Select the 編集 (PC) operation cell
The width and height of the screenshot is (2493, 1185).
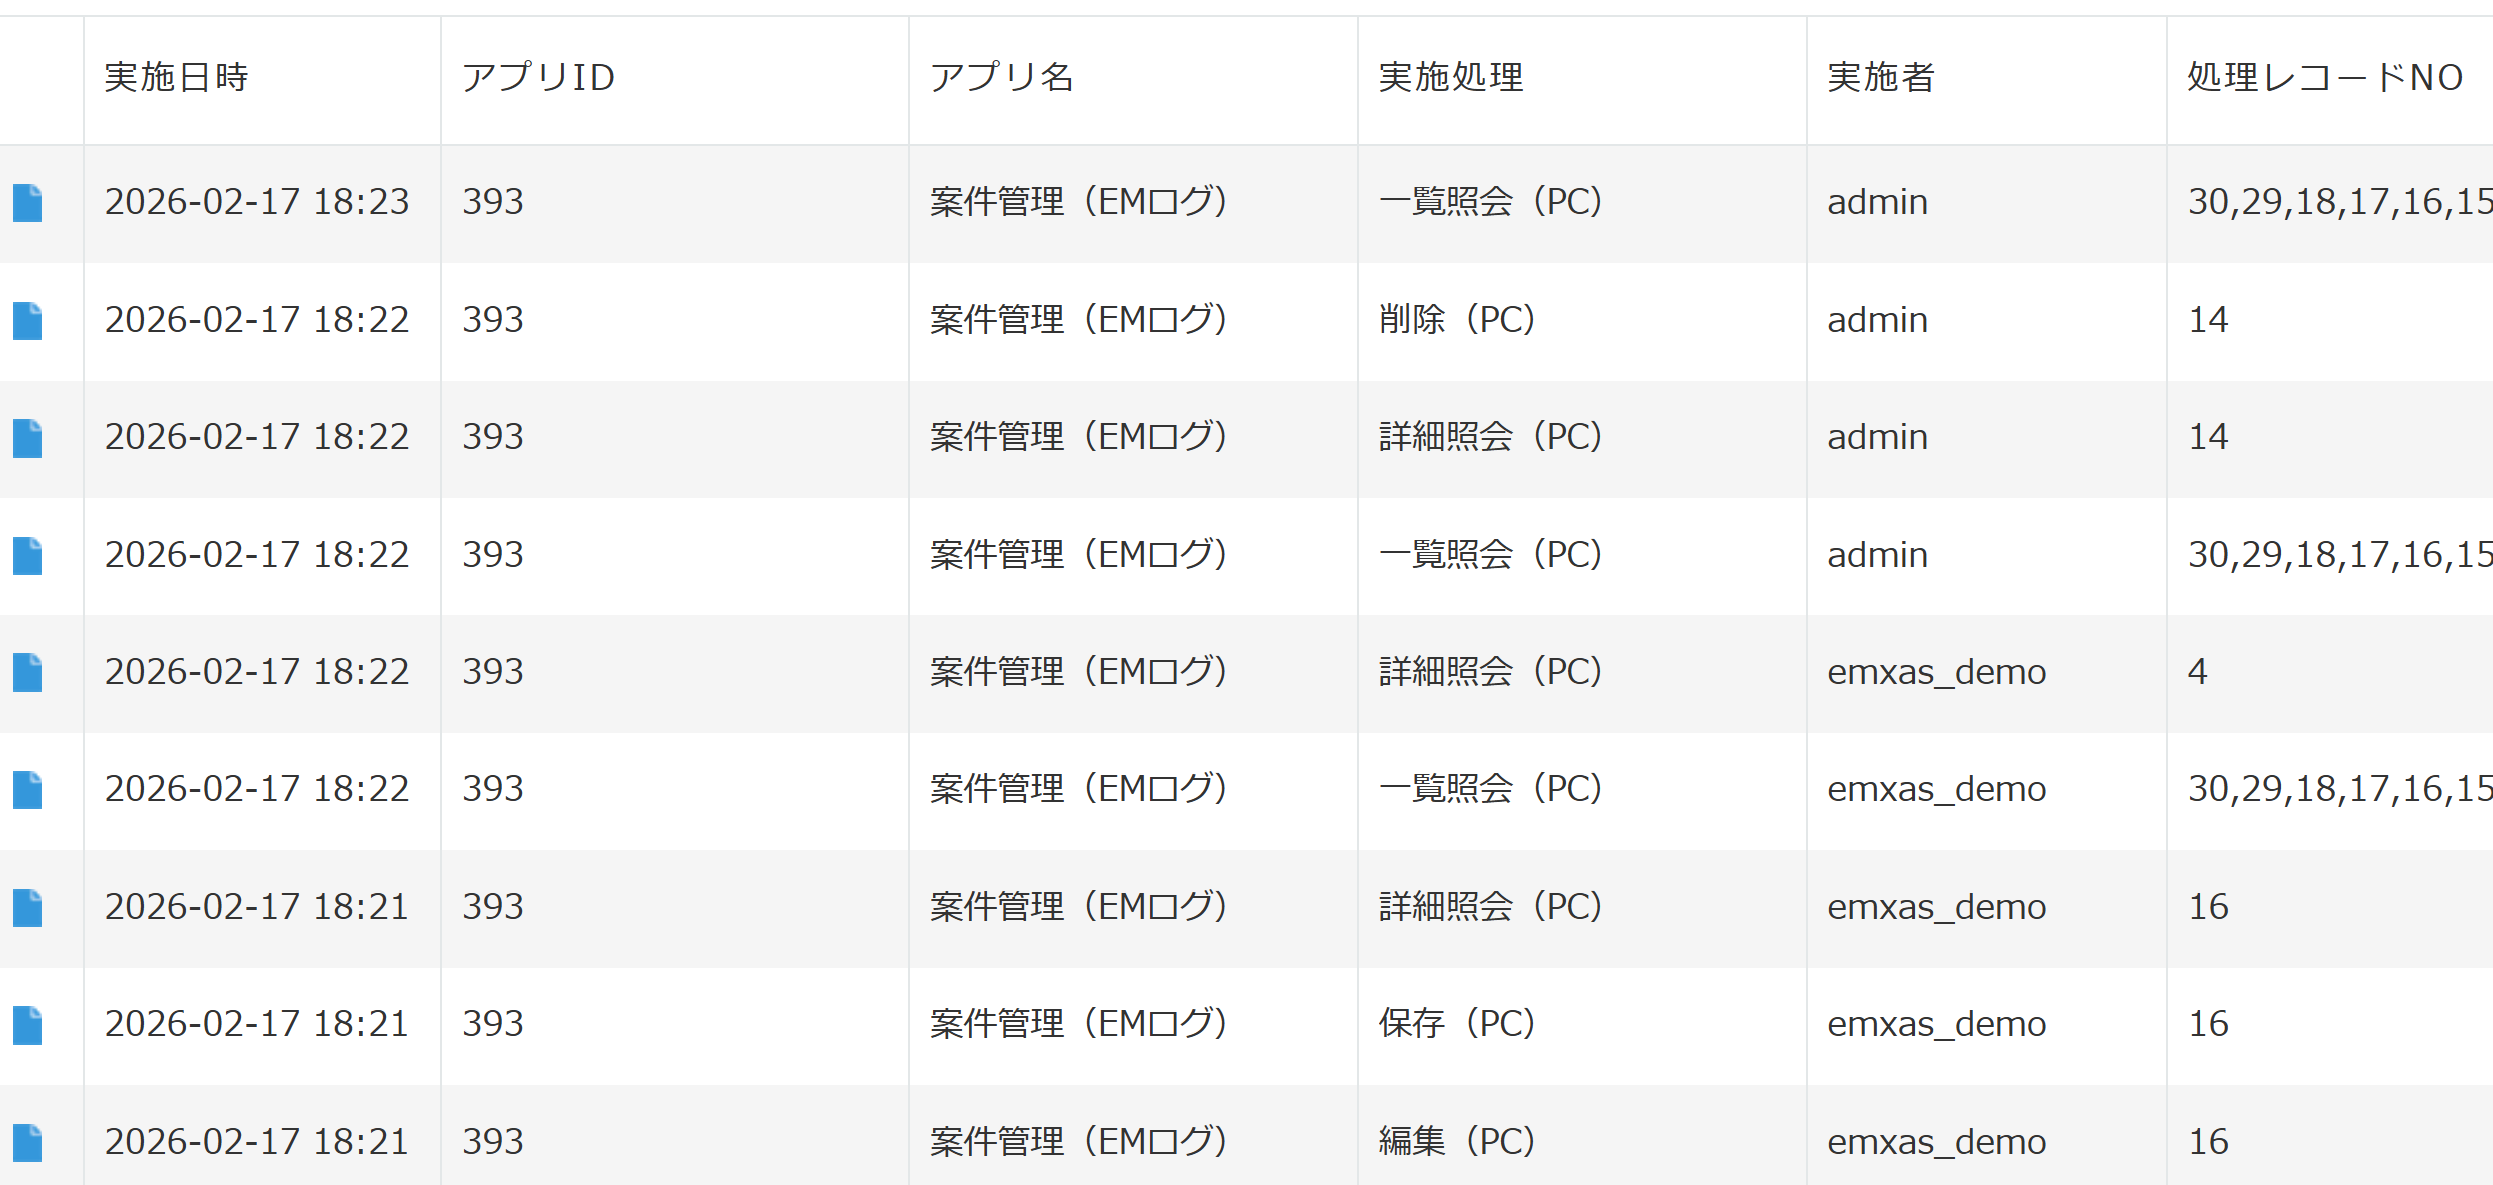click(x=1456, y=1142)
